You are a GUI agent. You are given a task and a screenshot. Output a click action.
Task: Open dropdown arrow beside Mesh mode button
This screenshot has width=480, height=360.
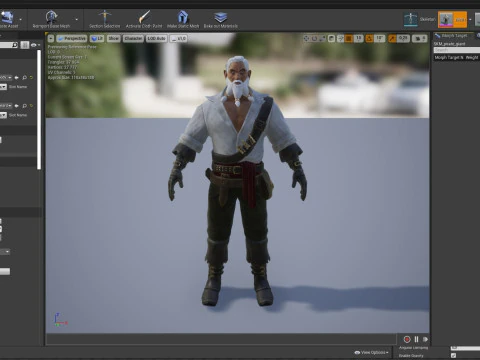tap(470, 20)
